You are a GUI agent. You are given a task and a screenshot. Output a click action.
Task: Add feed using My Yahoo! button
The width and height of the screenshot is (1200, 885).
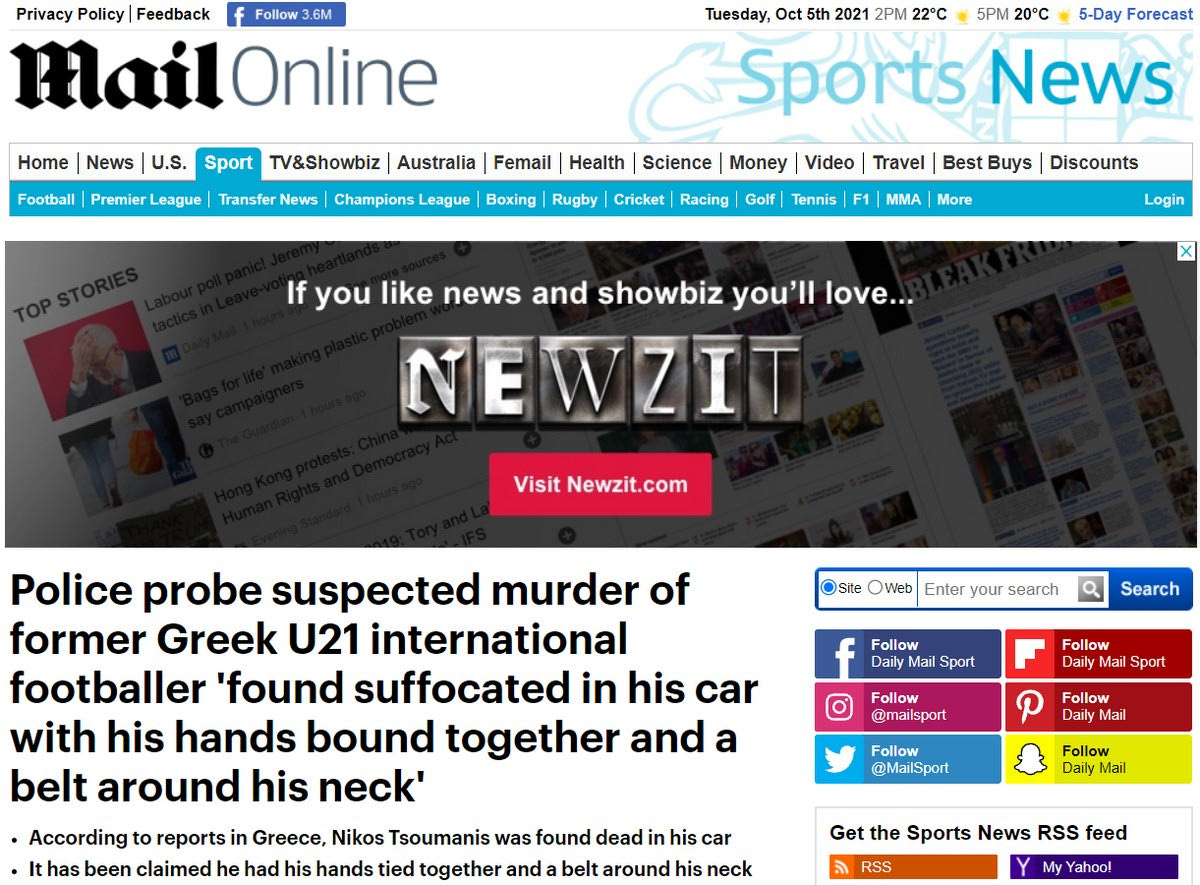coord(1094,867)
